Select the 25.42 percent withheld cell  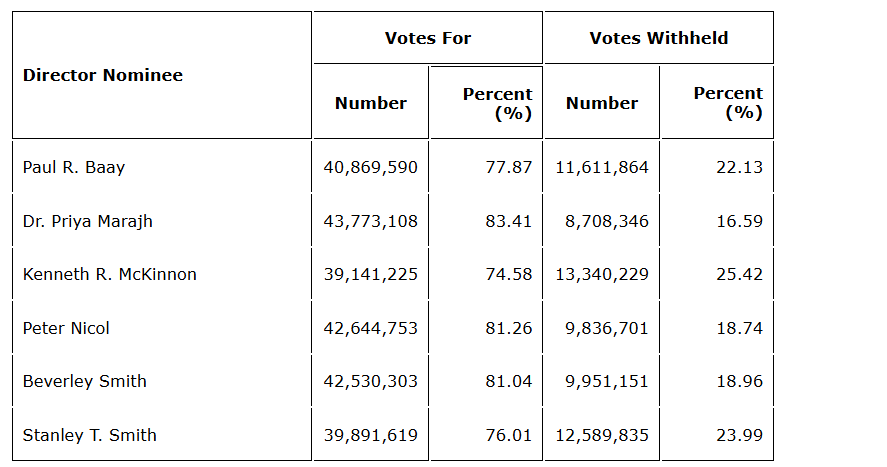pos(739,274)
